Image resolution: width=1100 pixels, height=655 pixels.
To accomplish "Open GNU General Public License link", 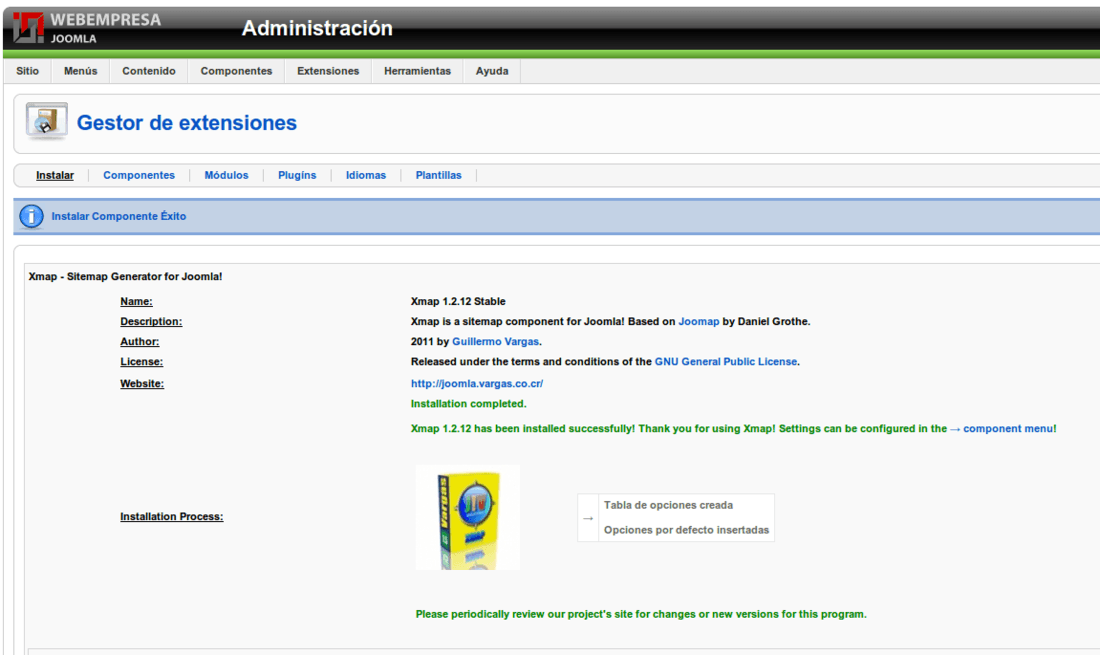I will point(726,362).
